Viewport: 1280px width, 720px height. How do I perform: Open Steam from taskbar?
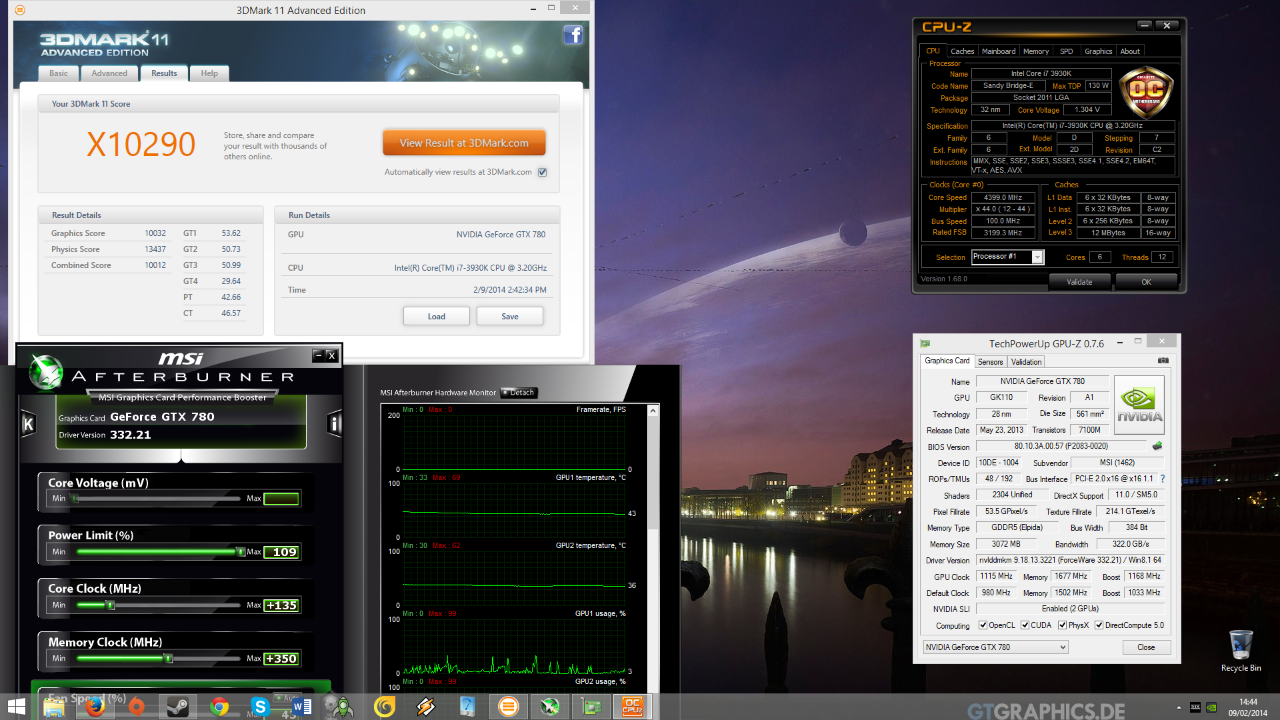[x=178, y=707]
